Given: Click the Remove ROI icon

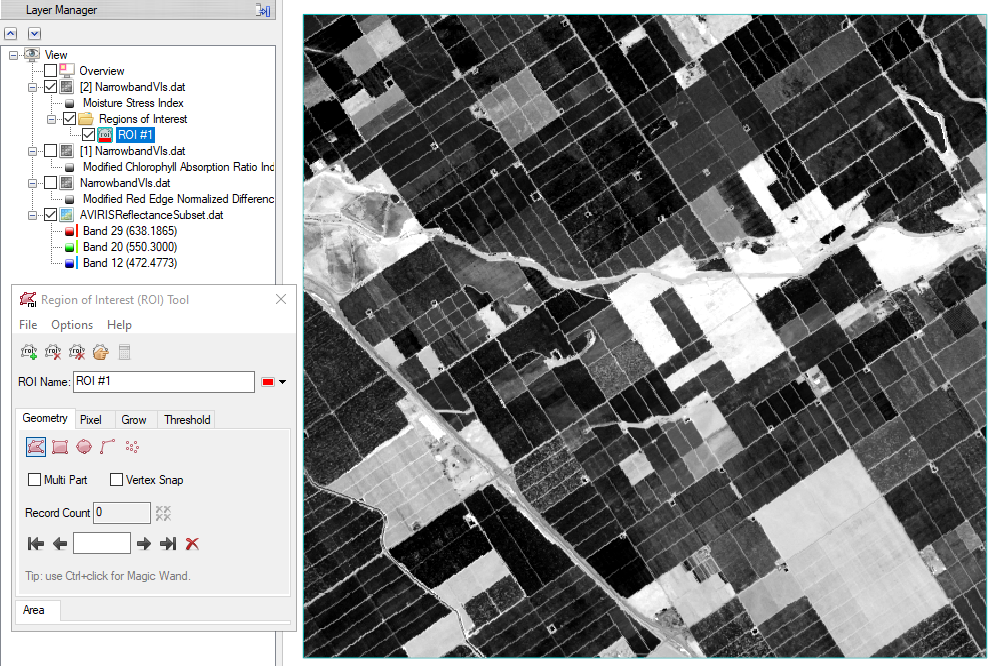Looking at the screenshot, I should tap(53, 352).
